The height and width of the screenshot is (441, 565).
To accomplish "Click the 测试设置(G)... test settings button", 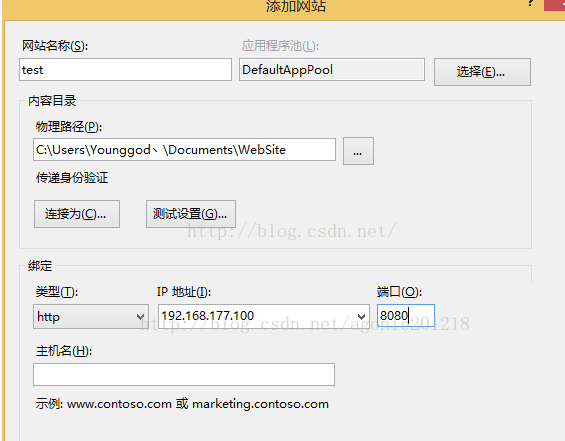I will point(191,214).
